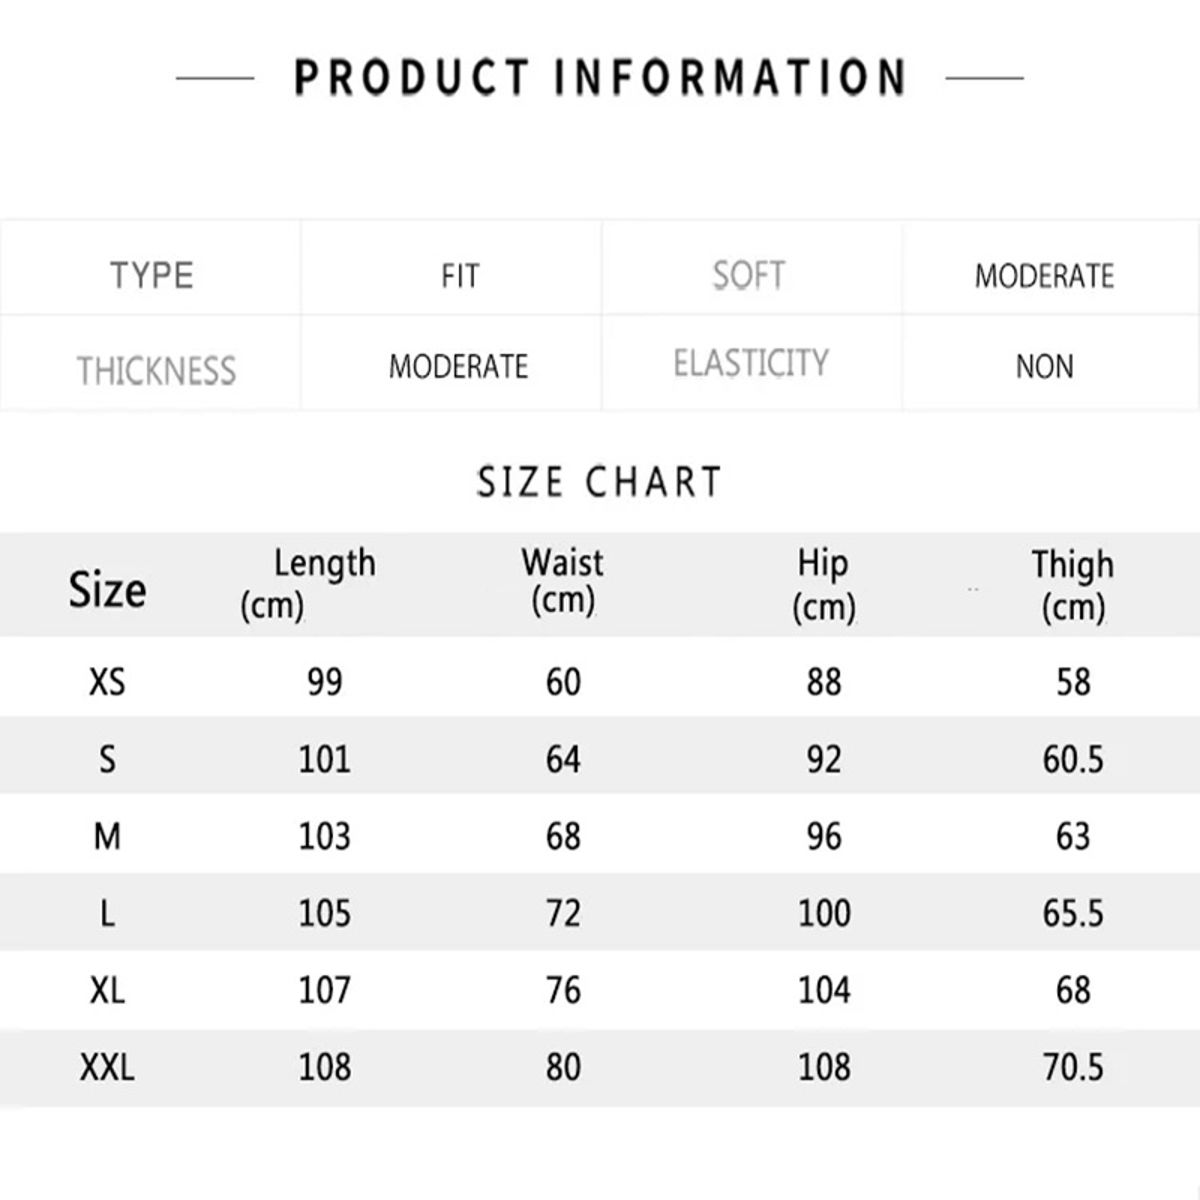
Task: Click the ELASTICITY label cell
Action: 751,363
